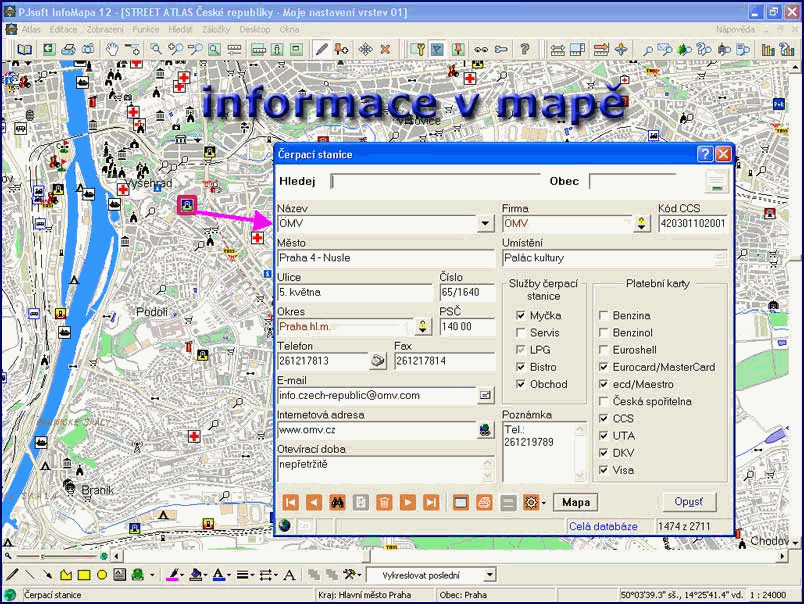Click the trash delete record icon
Screen dimensions: 804x604
[384, 502]
